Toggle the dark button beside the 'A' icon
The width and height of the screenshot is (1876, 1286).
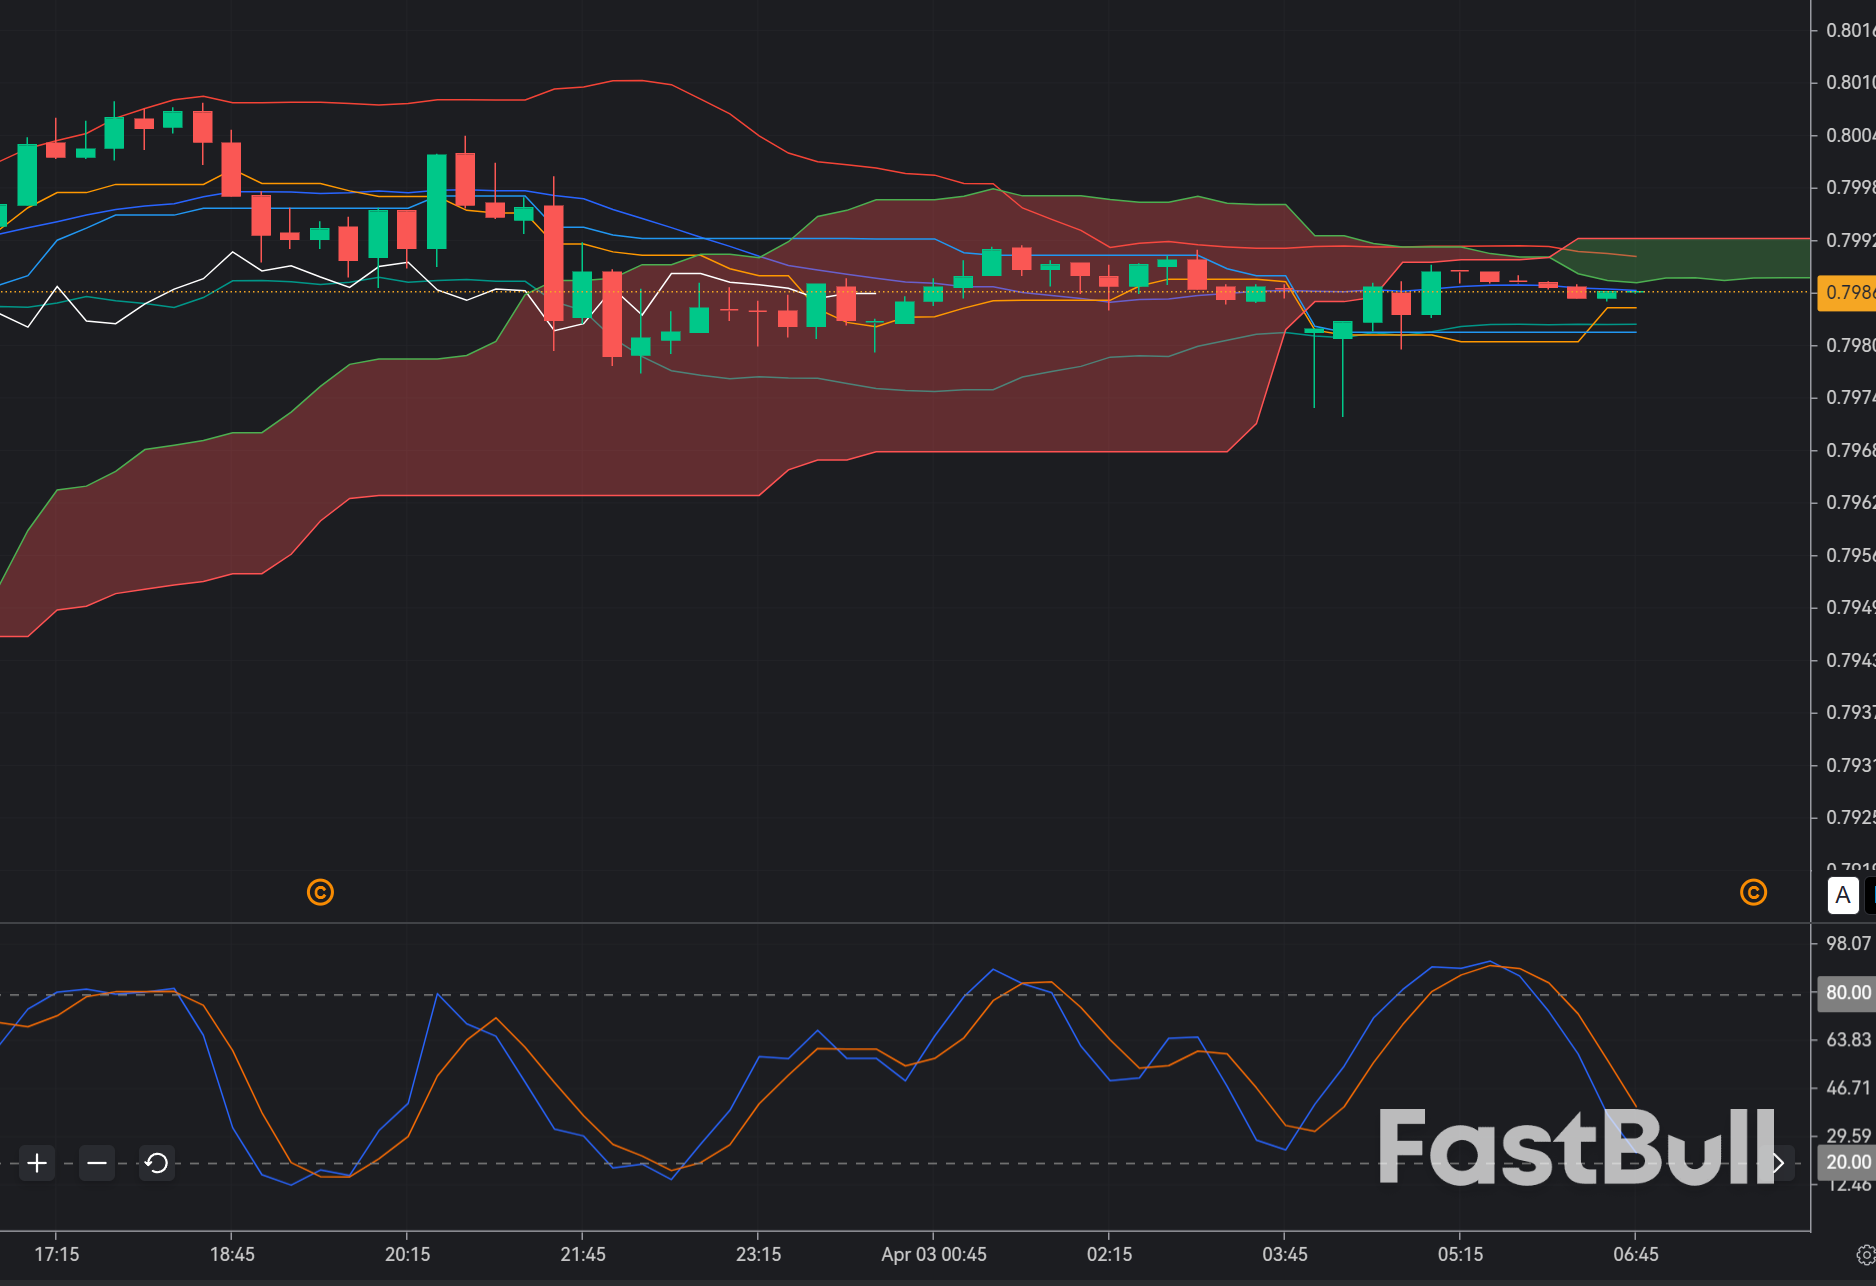[x=1871, y=896]
